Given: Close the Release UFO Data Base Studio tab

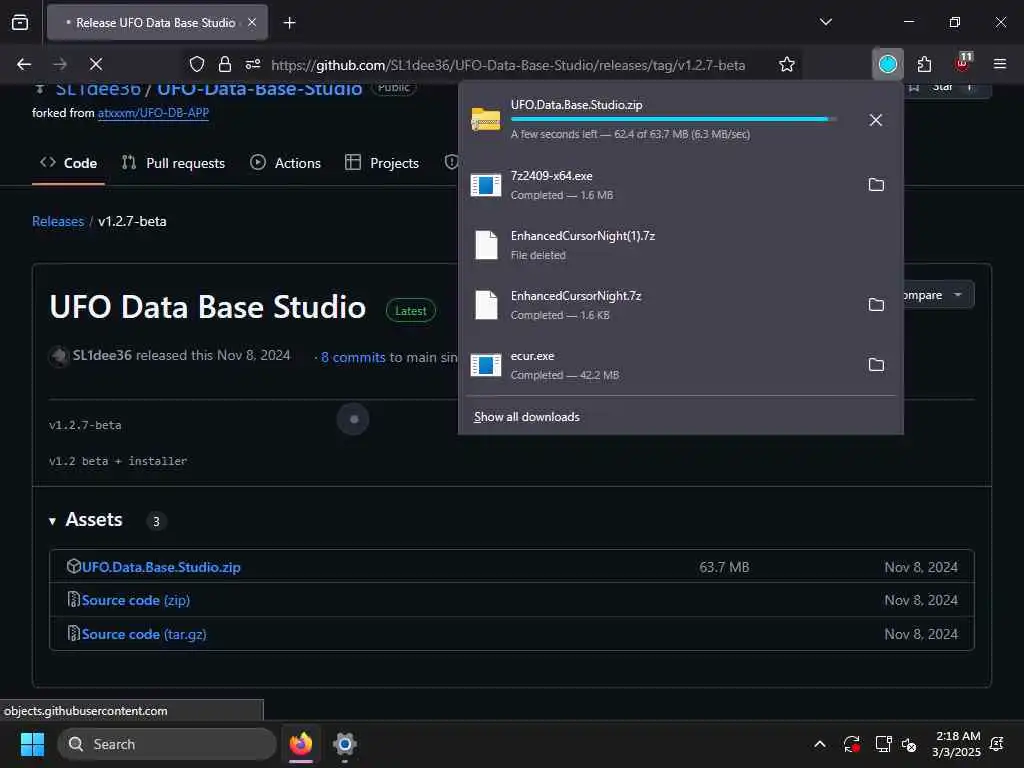Looking at the screenshot, I should pyautogui.click(x=252, y=23).
